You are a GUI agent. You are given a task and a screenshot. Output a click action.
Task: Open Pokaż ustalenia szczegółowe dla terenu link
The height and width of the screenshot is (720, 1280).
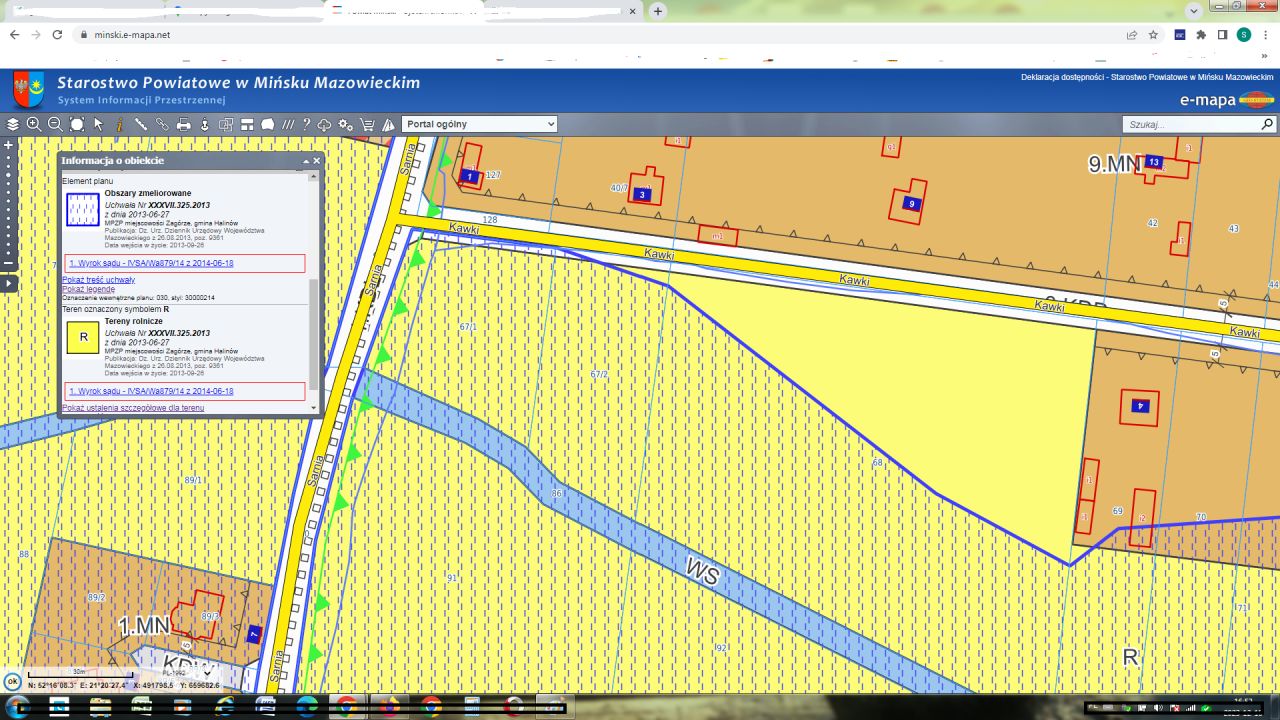[133, 408]
